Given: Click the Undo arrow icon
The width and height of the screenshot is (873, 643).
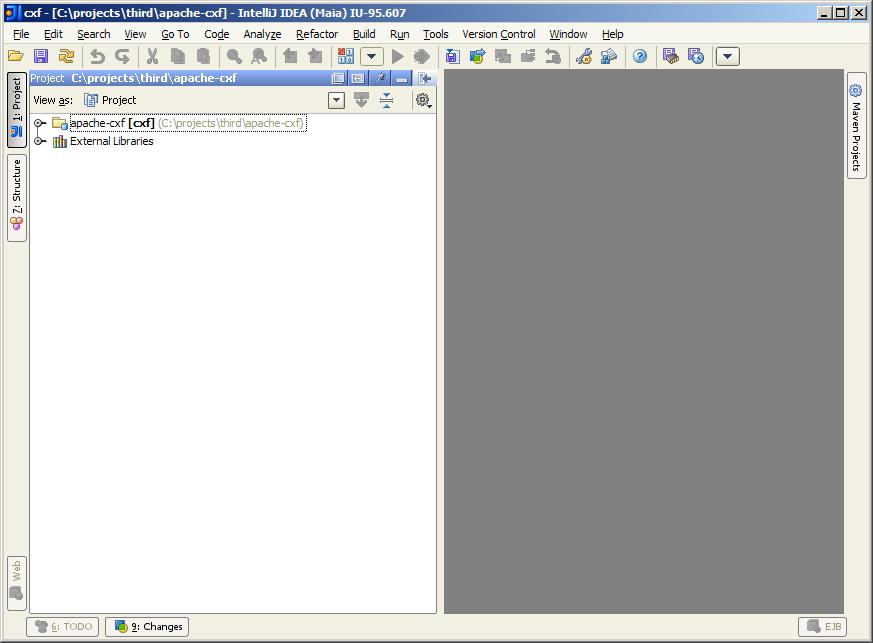Looking at the screenshot, I should (97, 56).
